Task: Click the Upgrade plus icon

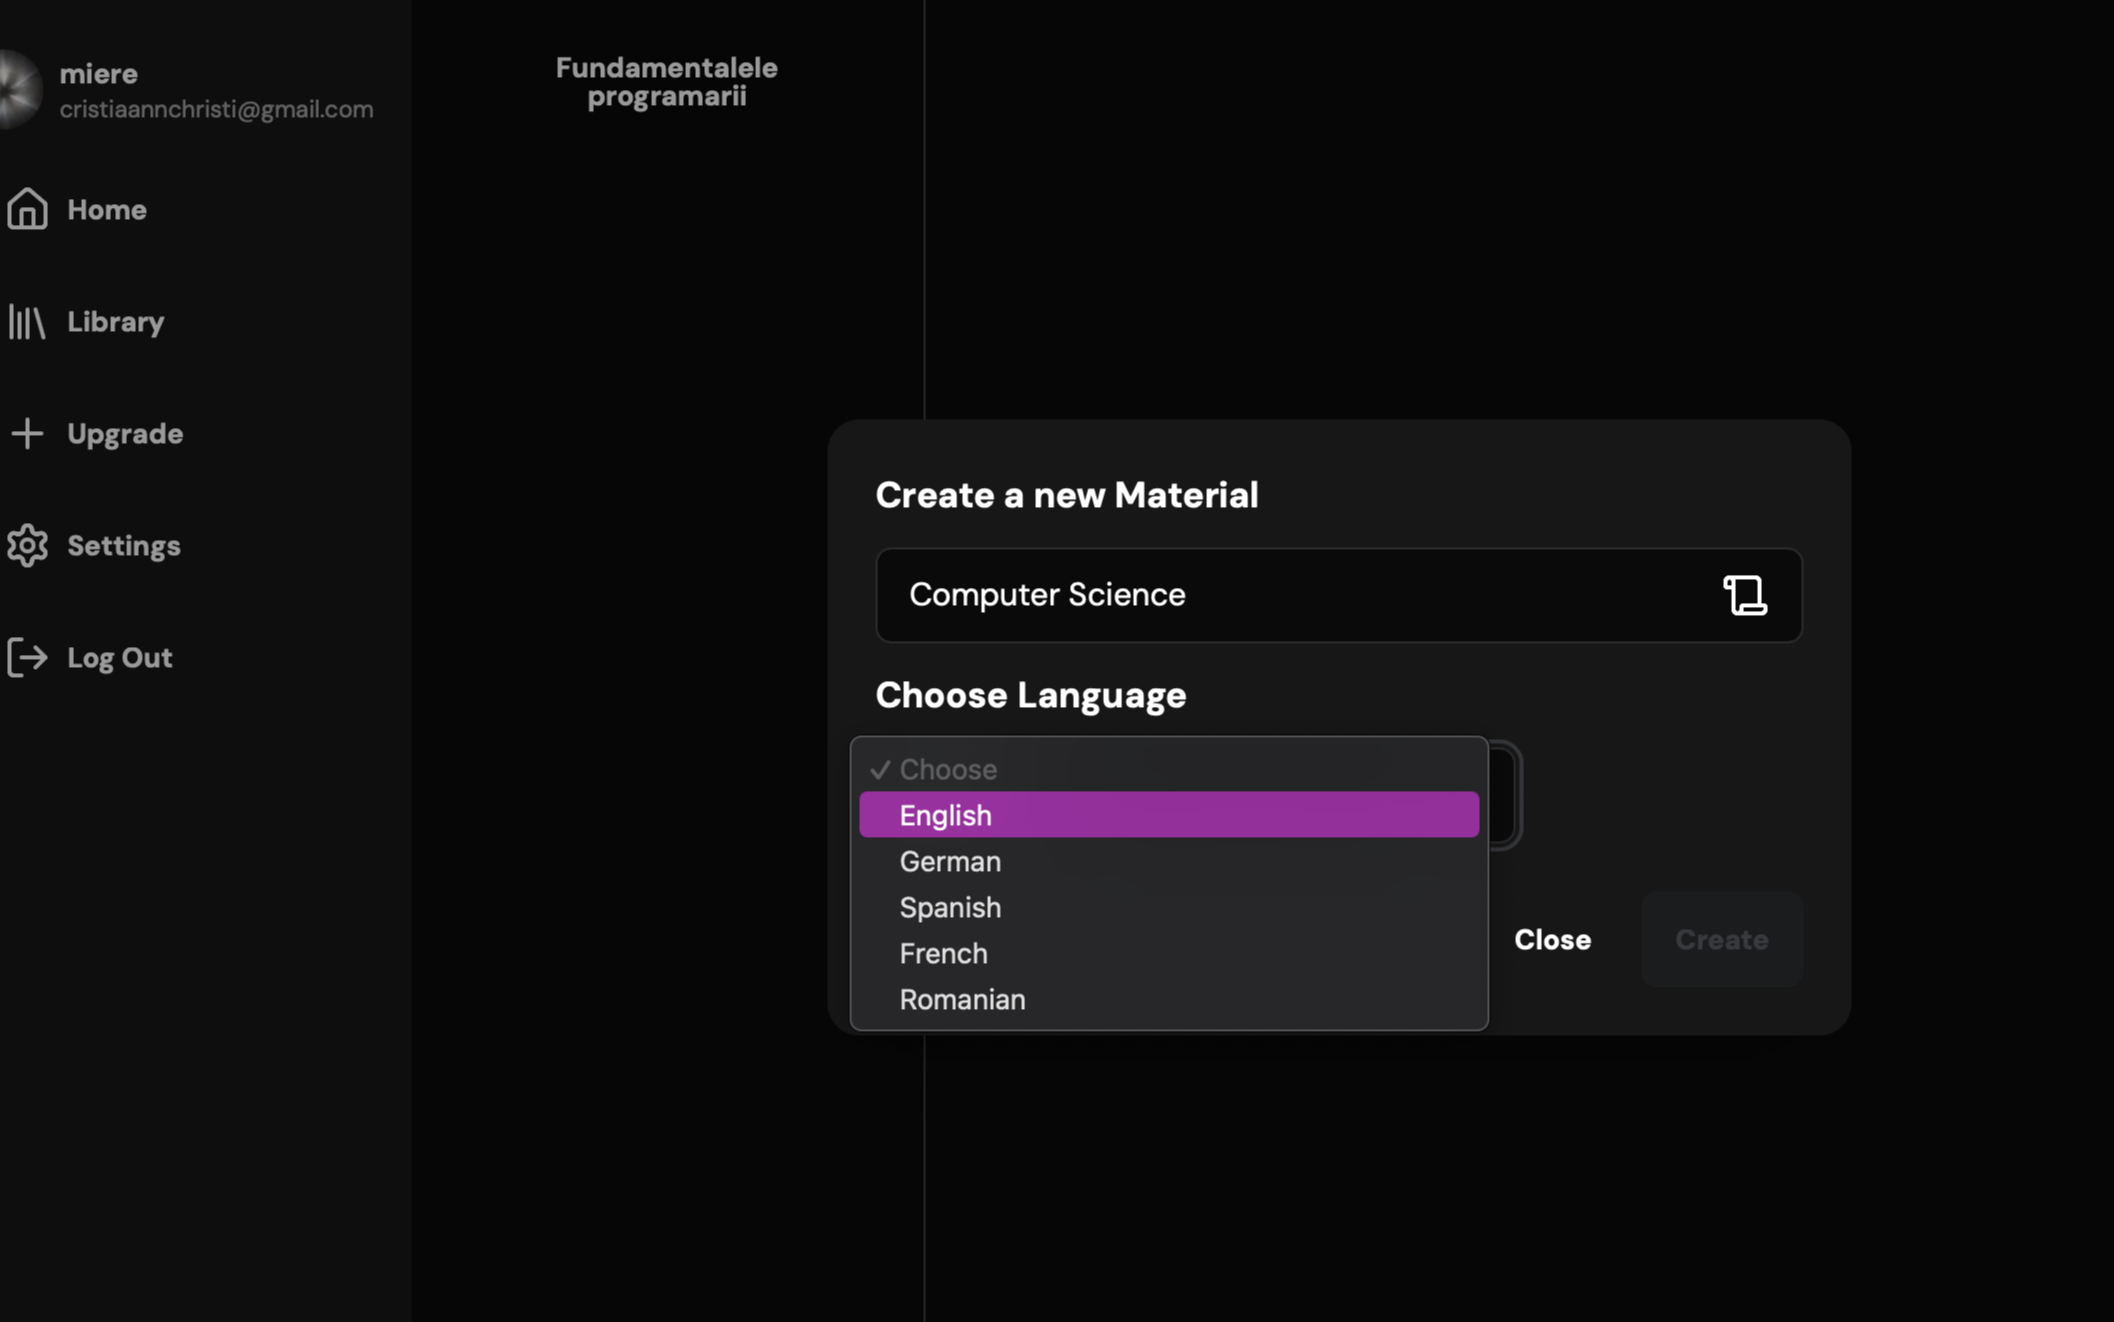Action: (x=27, y=434)
